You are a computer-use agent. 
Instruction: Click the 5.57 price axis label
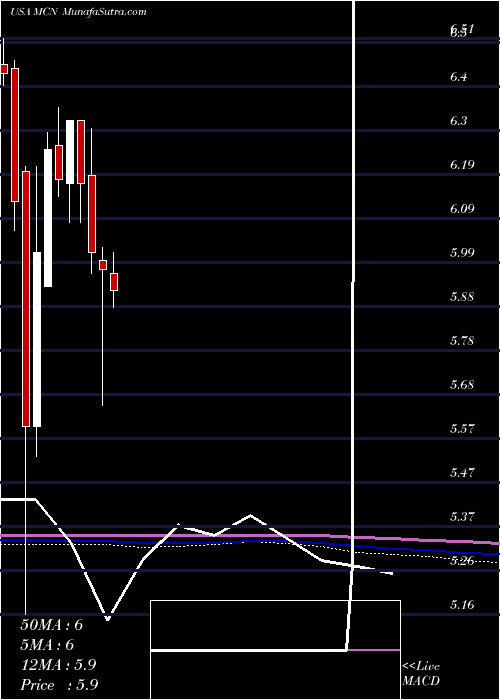tap(462, 429)
